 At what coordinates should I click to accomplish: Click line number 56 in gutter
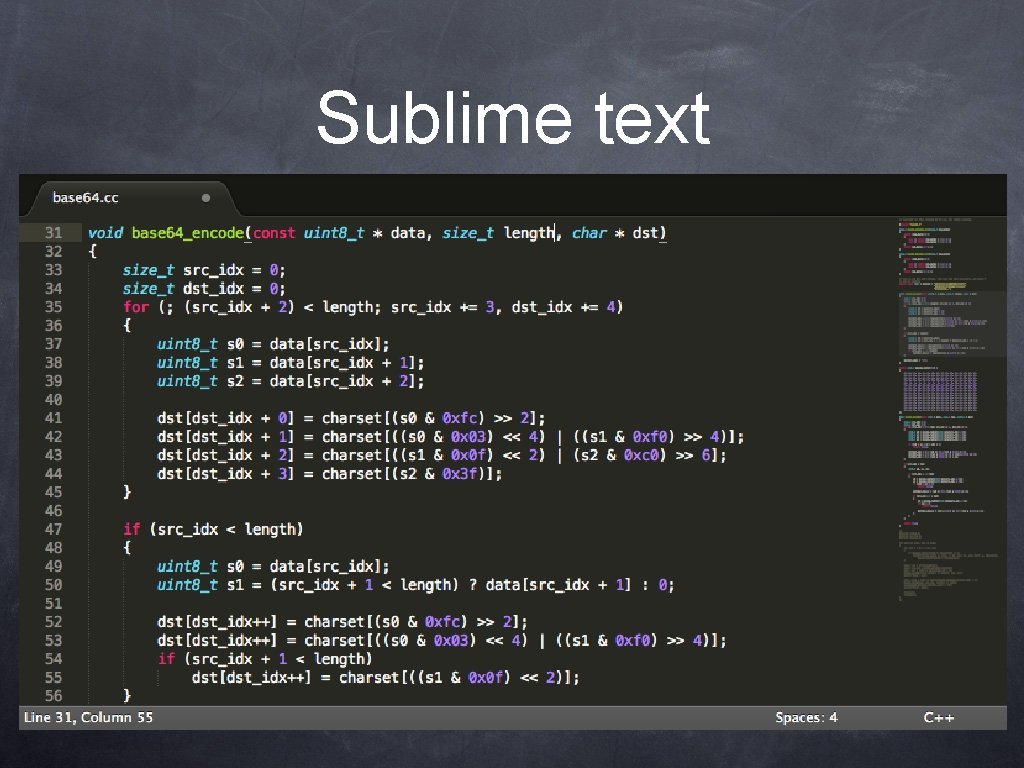pyautogui.click(x=54, y=696)
